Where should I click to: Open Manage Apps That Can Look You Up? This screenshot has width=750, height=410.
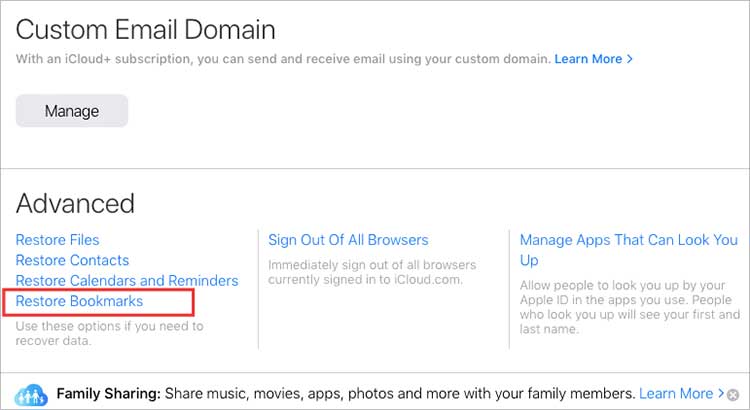tap(629, 250)
